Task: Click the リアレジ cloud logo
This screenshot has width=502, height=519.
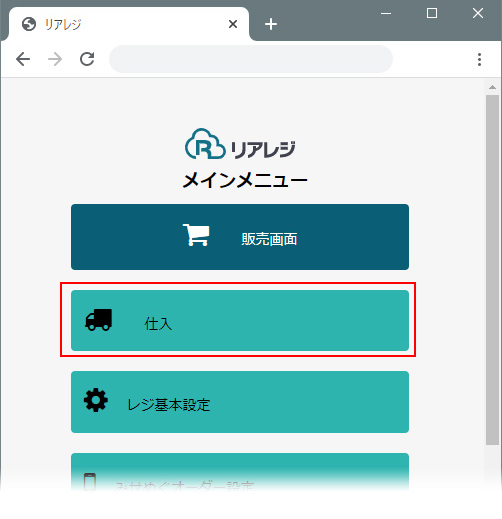Action: 240,144
